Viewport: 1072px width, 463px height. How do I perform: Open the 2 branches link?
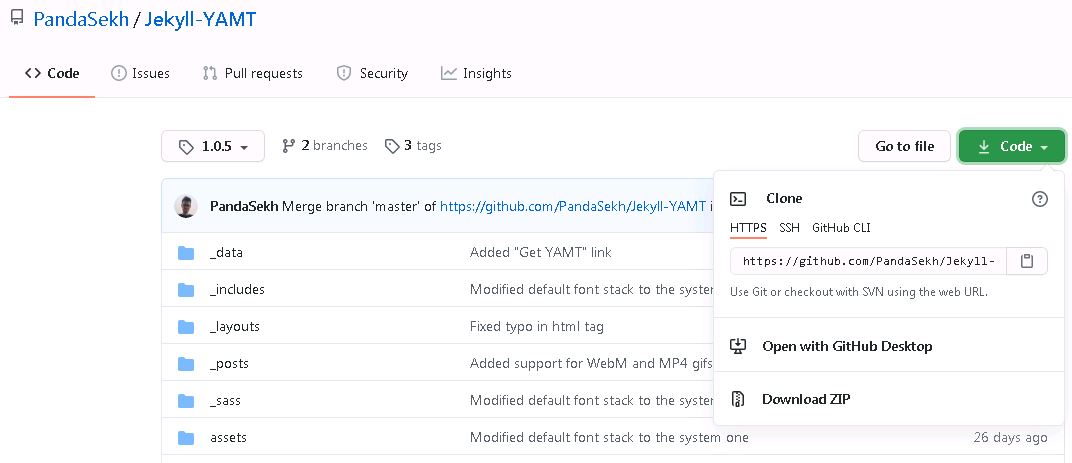pos(325,146)
